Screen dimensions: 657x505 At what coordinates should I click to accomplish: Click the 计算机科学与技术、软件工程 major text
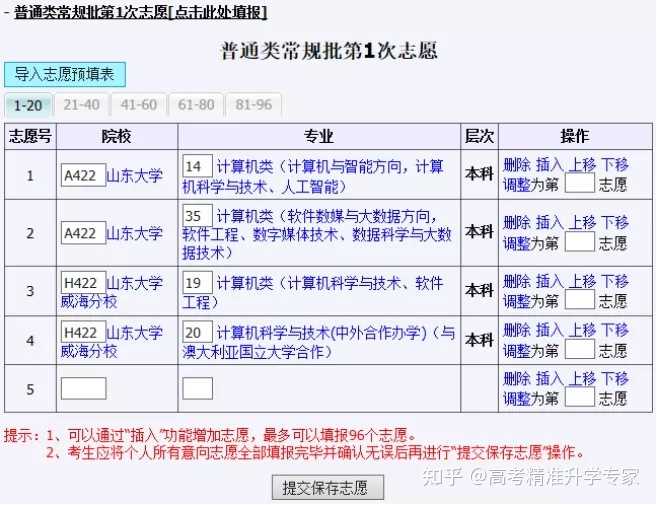point(313,293)
